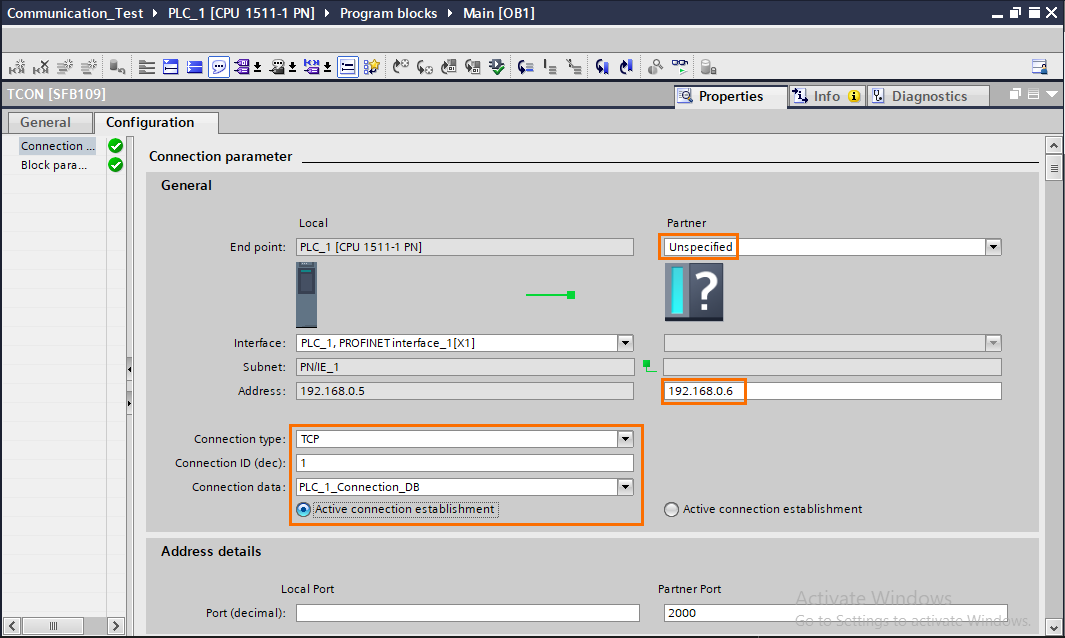Viewport: 1065px width, 638px height.
Task: Click the float inspector window icon
Action: pyautogui.click(x=1015, y=94)
